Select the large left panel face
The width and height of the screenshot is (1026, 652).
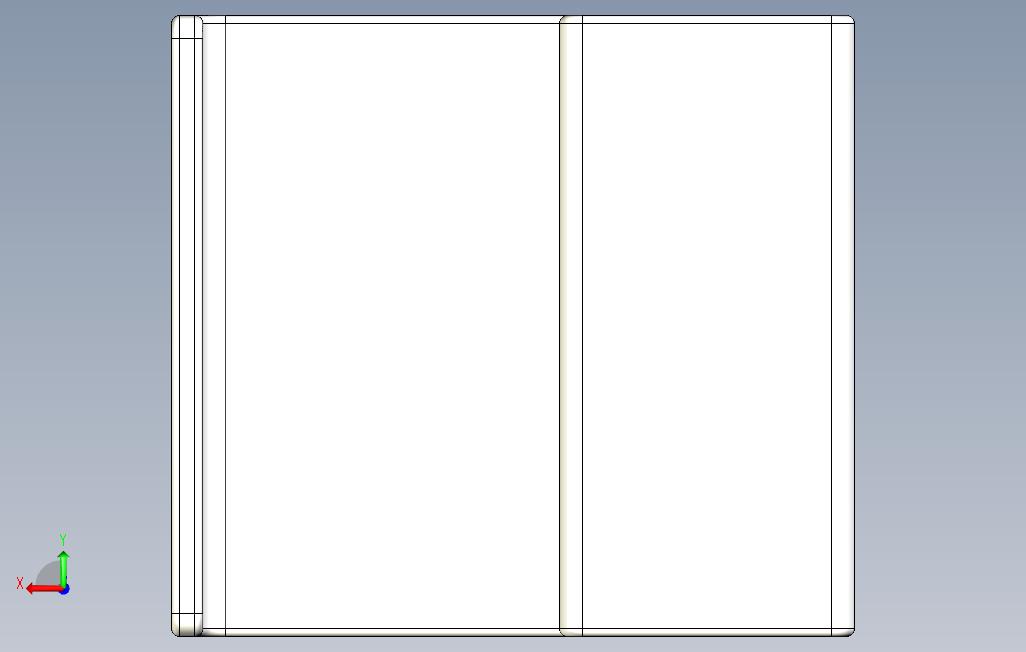click(393, 326)
